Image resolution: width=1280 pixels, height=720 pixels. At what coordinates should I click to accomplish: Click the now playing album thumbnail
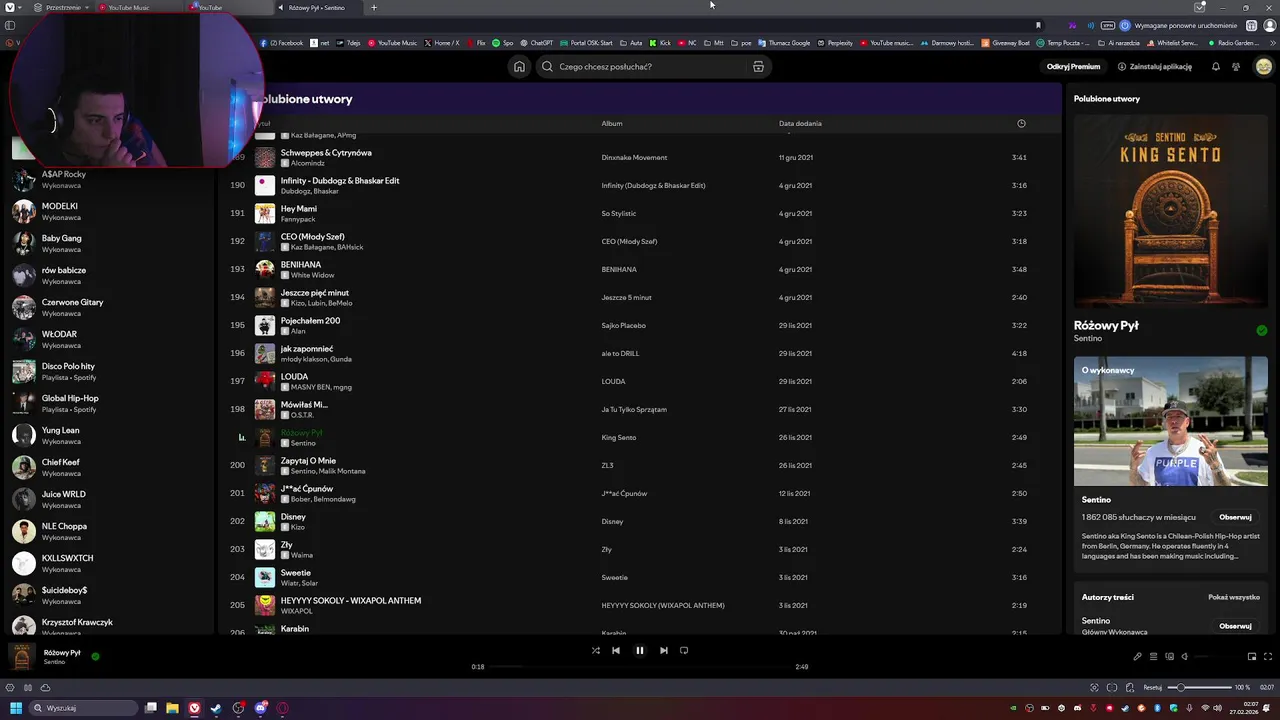point(22,657)
